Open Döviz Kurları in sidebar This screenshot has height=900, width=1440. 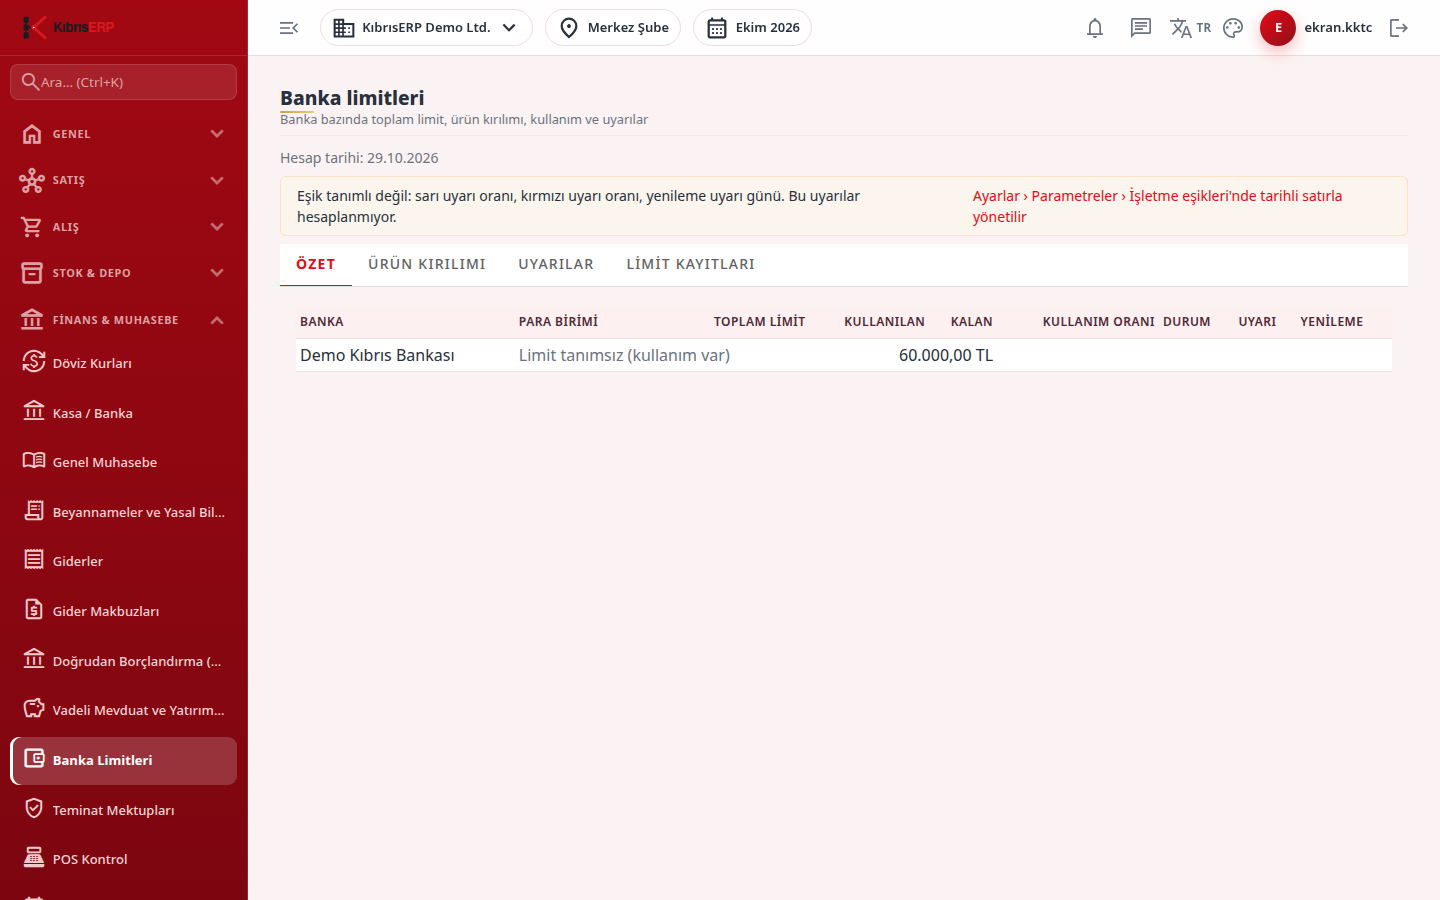[x=124, y=363]
